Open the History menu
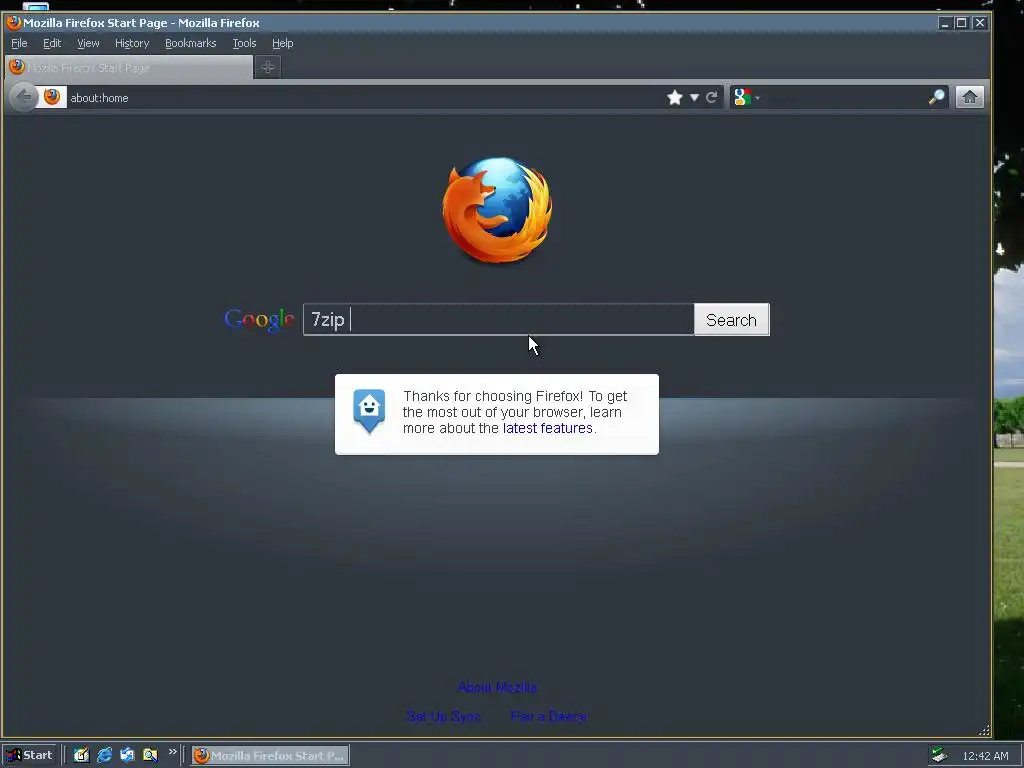Screen dimensions: 1024x768 tap(132, 43)
